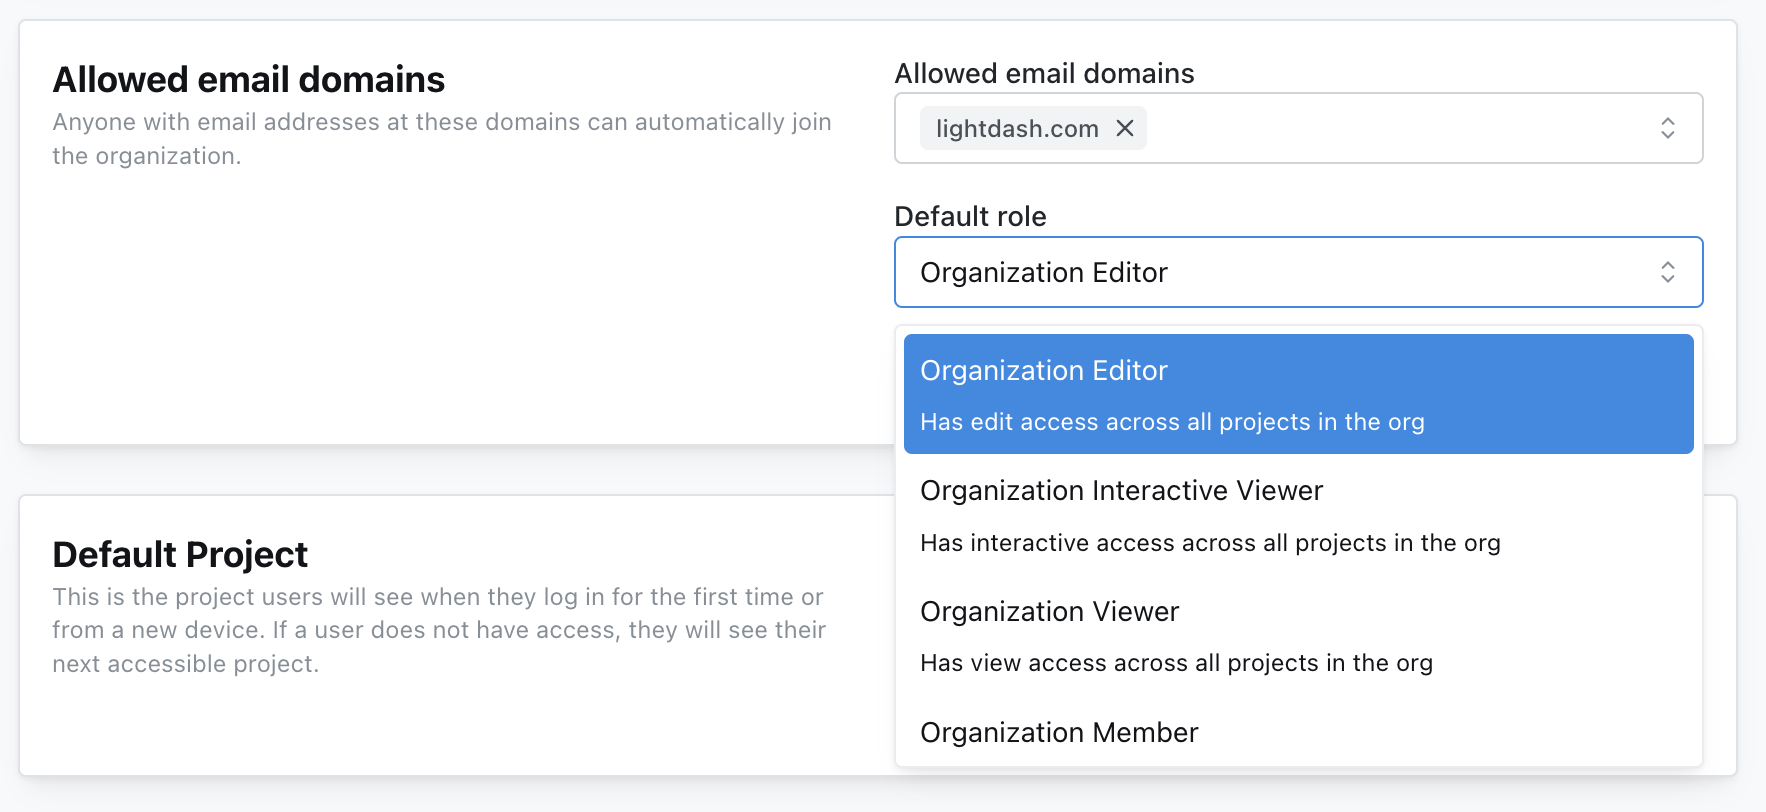Select Organization Member in the role list
The image size is (1766, 812).
[1058, 733]
